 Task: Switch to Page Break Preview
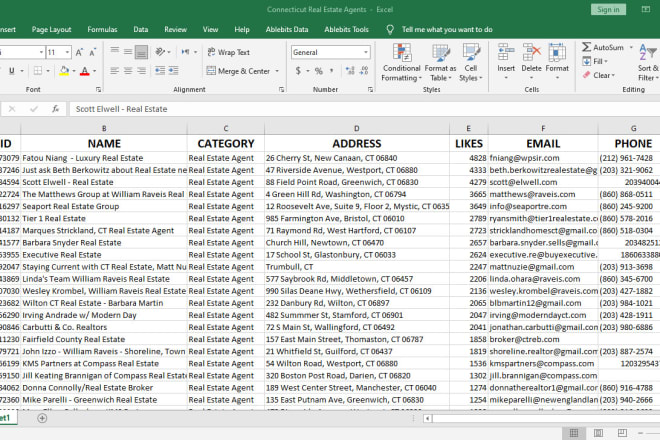tap(623, 433)
